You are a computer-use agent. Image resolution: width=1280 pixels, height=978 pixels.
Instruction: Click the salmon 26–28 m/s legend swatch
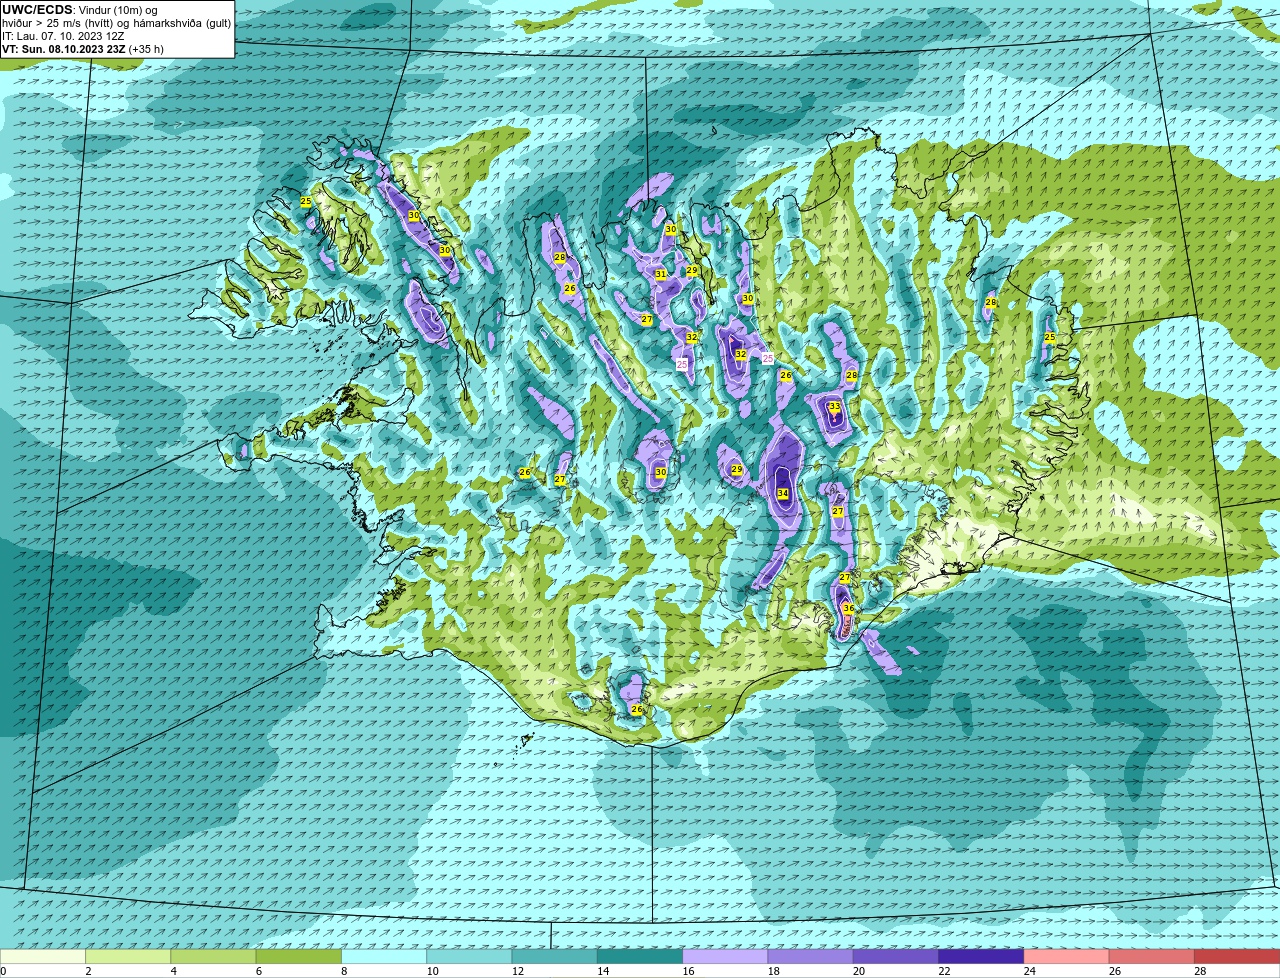(x=1152, y=956)
